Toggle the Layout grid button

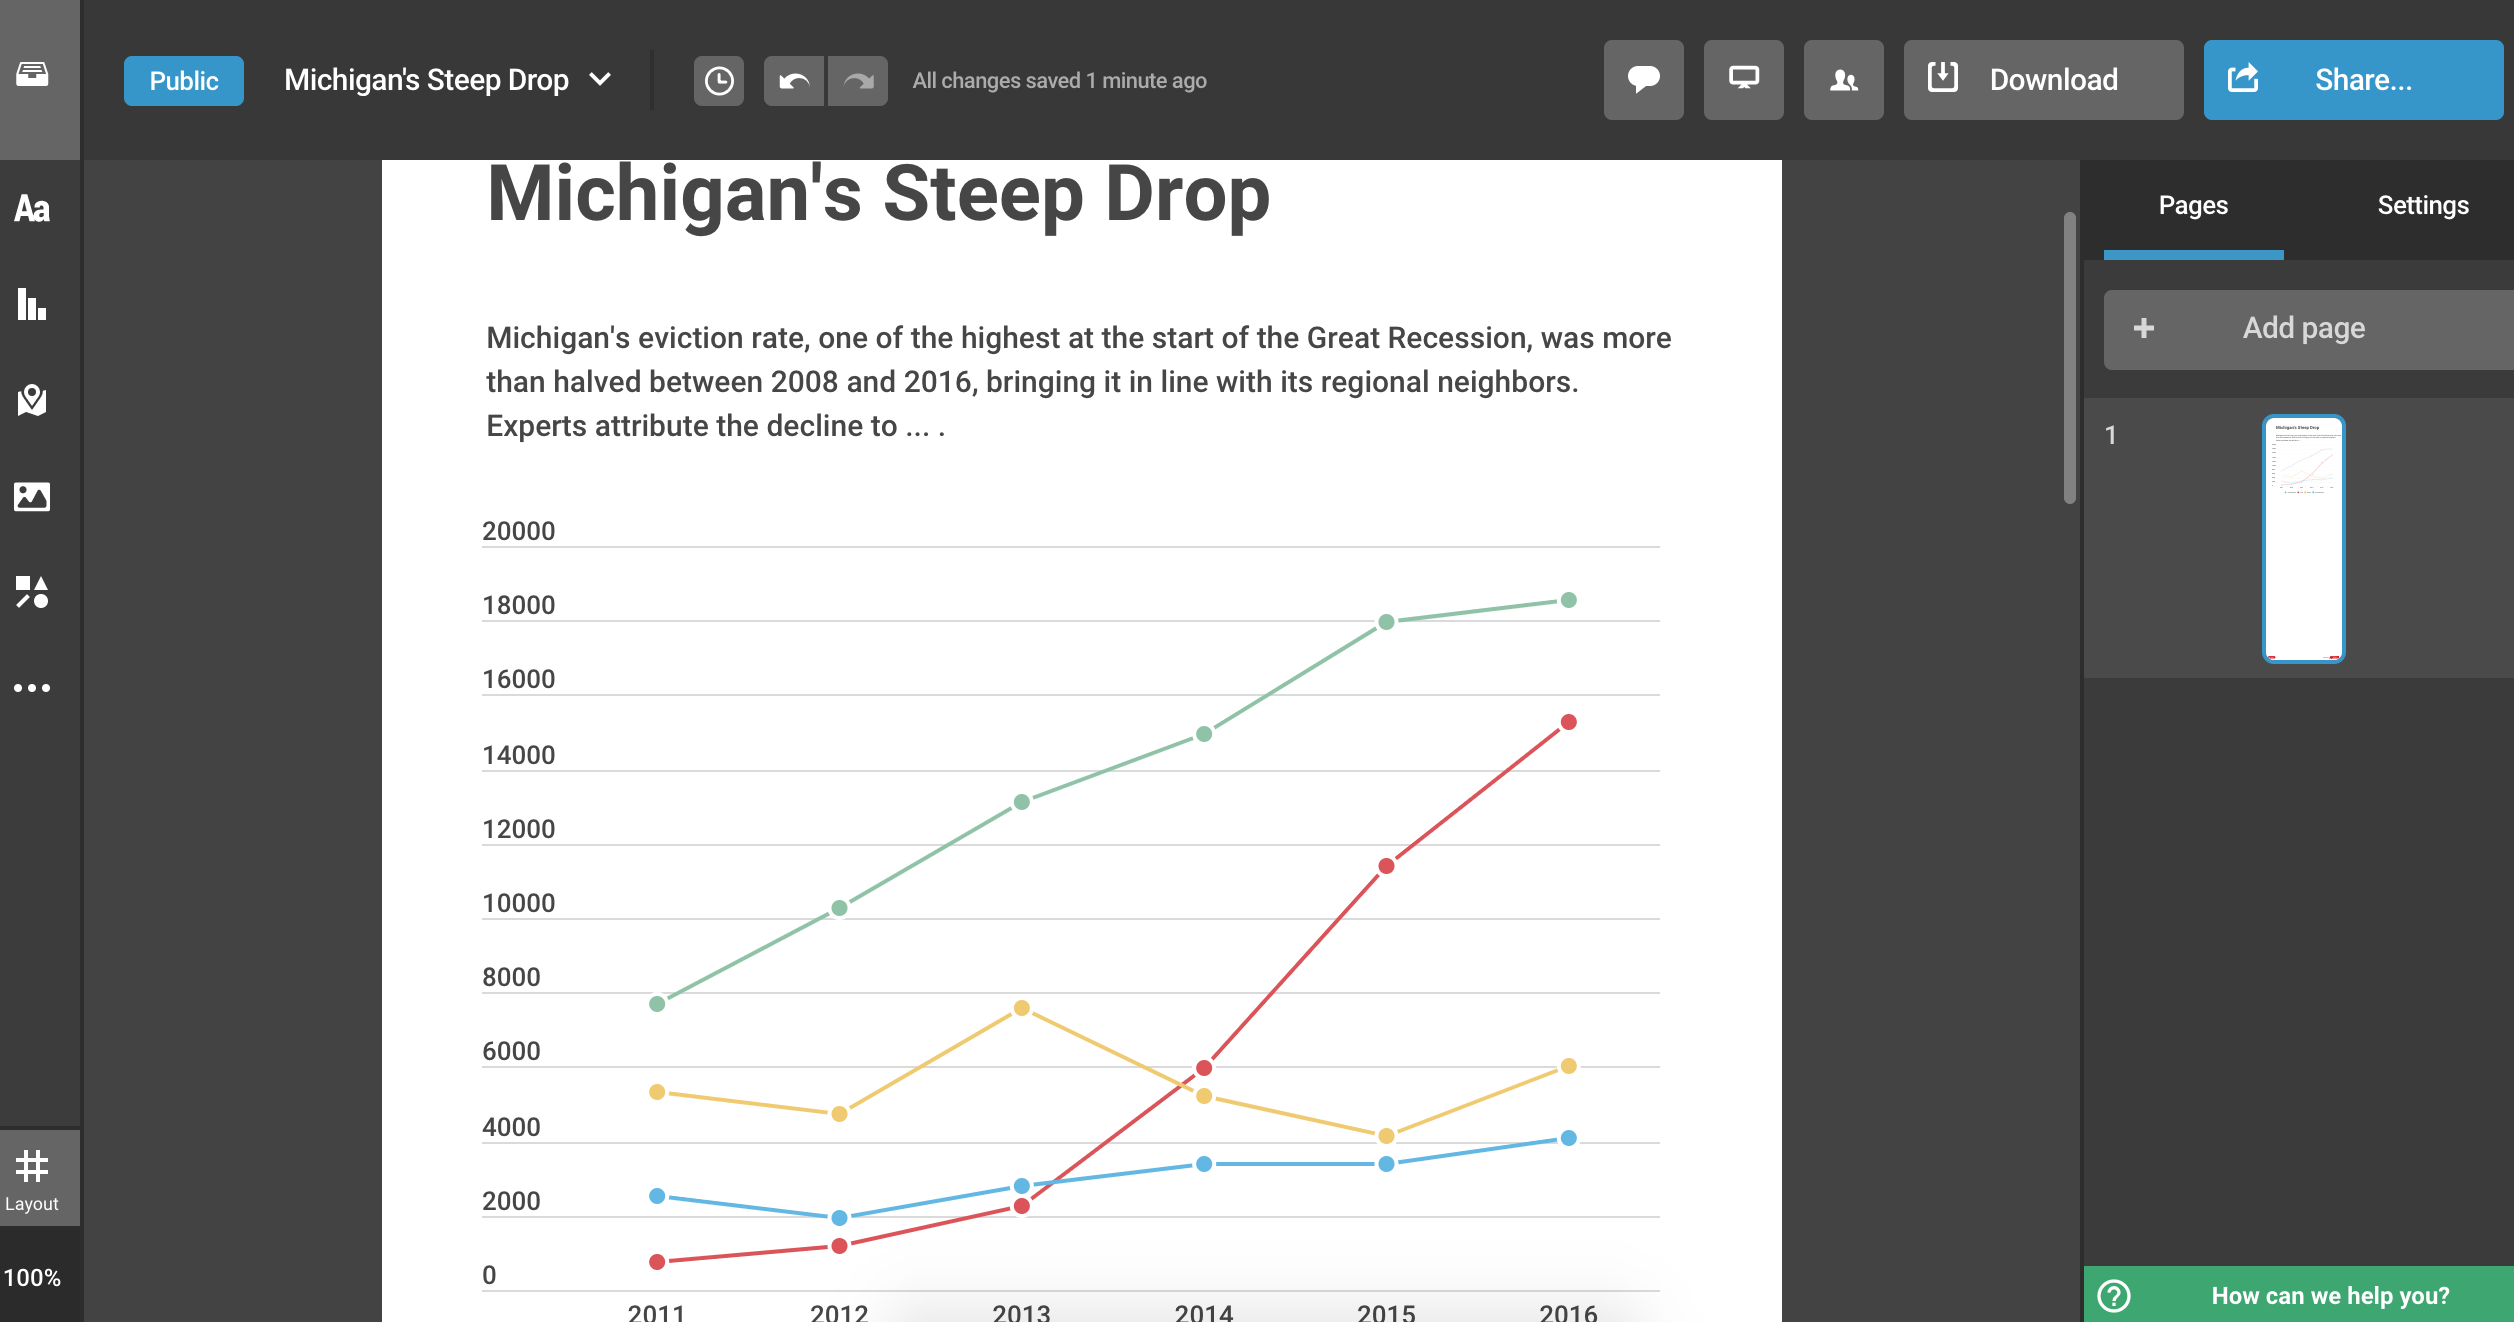[x=32, y=1178]
